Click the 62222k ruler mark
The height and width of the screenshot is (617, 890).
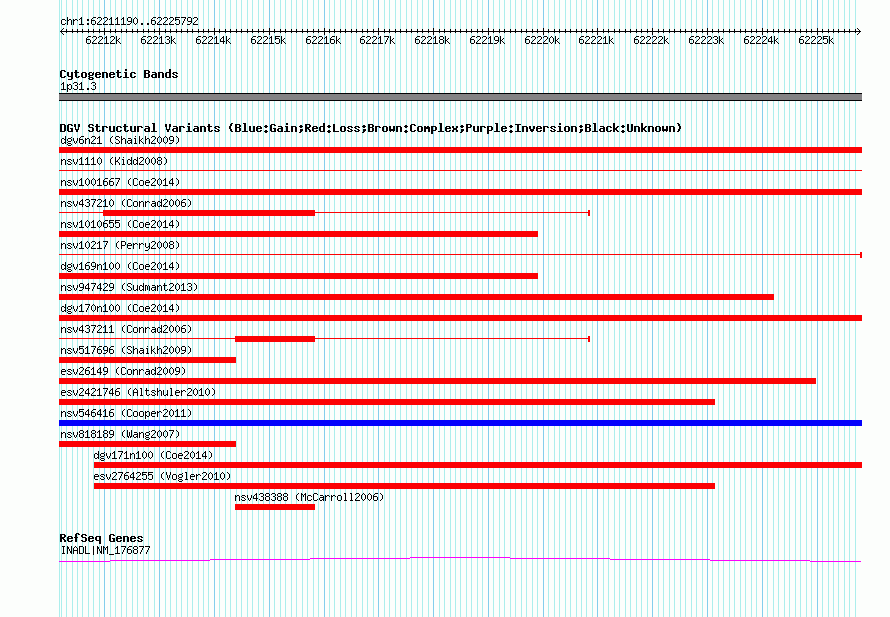tap(652, 40)
